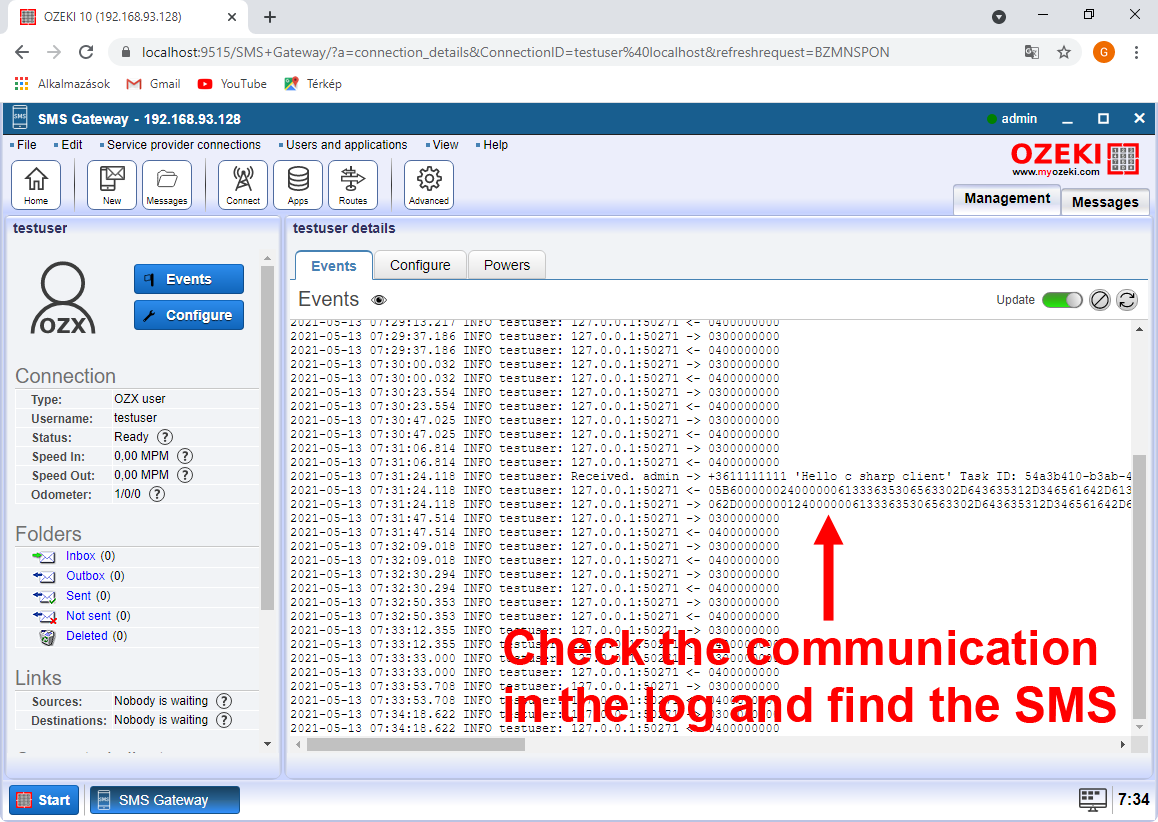Click the help icon next to Speed In

coord(185,456)
